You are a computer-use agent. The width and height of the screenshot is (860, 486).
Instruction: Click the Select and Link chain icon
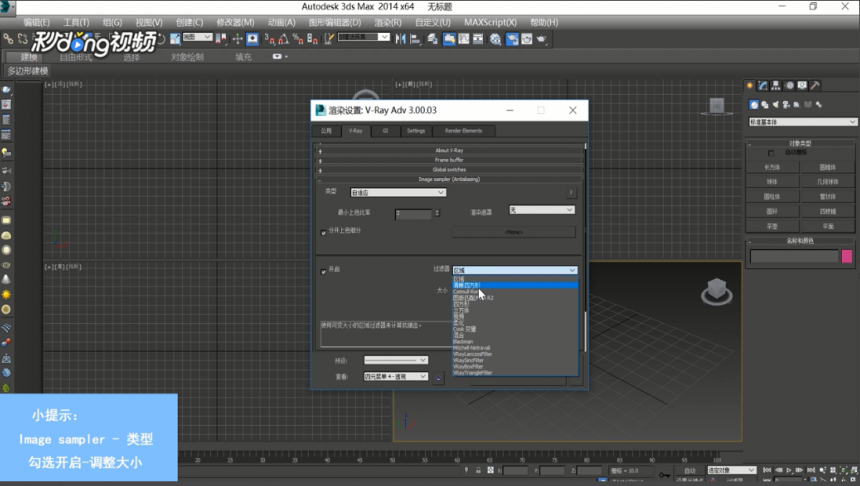(x=8, y=38)
